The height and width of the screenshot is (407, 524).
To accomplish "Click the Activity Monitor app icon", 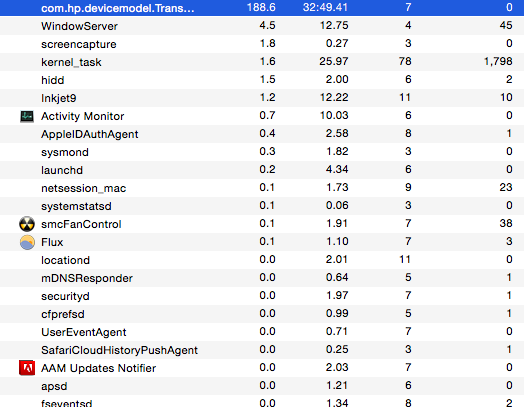I will [27, 116].
